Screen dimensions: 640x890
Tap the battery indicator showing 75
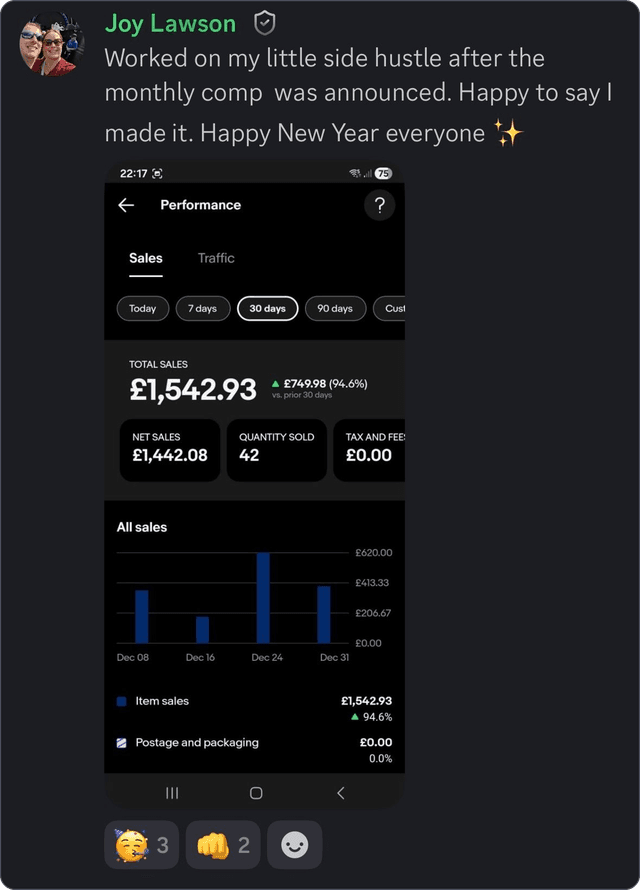(384, 171)
